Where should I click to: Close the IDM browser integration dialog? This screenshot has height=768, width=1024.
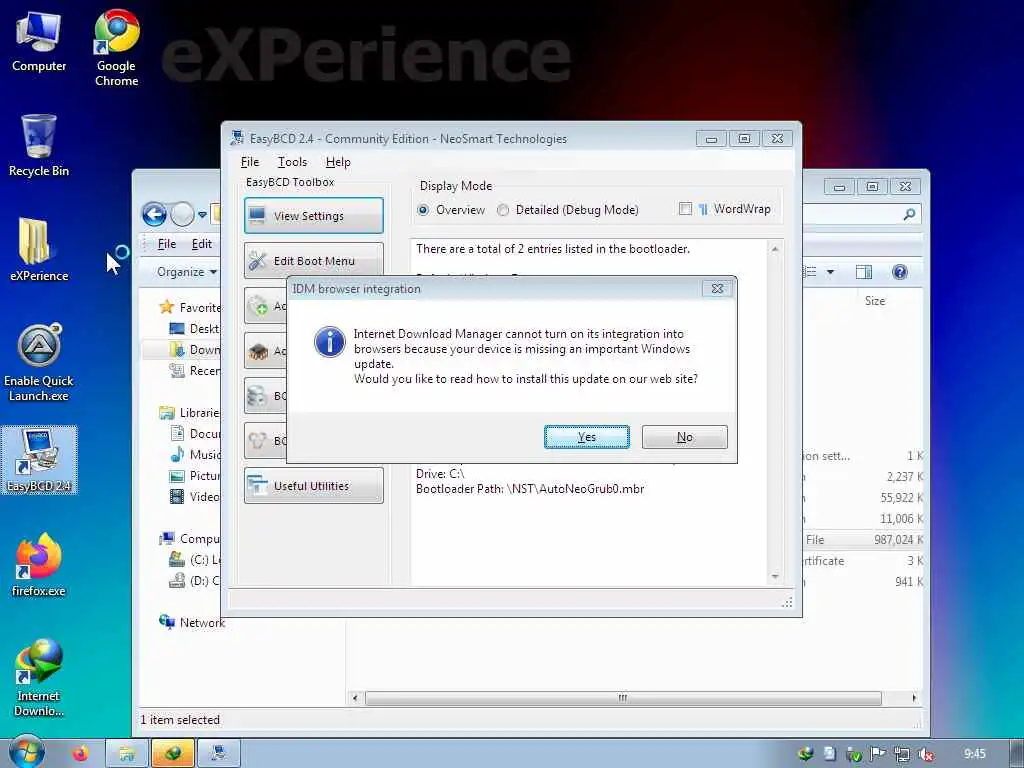pos(717,289)
